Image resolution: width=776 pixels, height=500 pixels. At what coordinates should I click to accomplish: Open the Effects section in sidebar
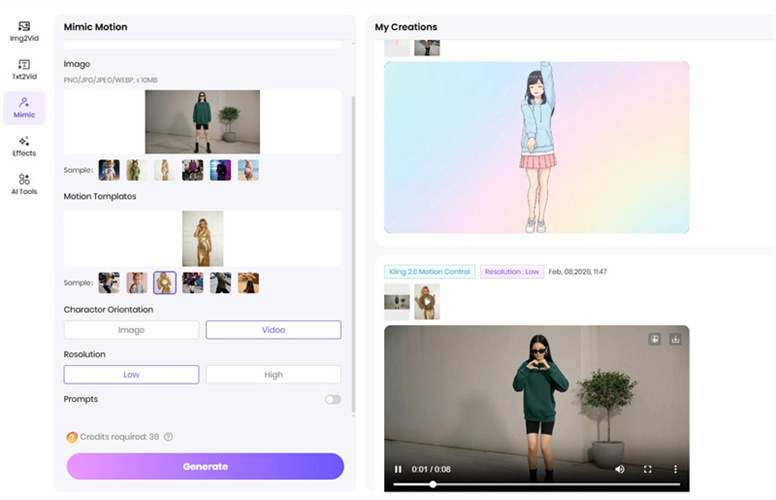click(x=24, y=147)
